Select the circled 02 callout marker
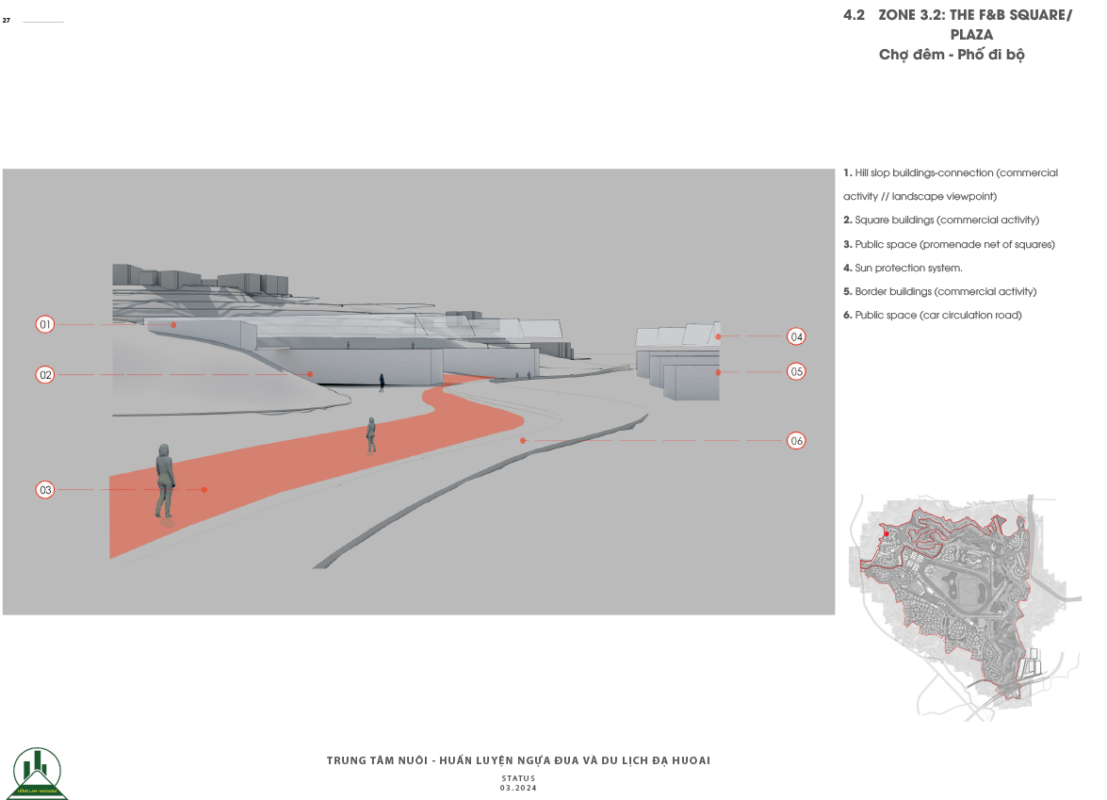Image resolution: width=1107 pixels, height=800 pixels. point(45,375)
